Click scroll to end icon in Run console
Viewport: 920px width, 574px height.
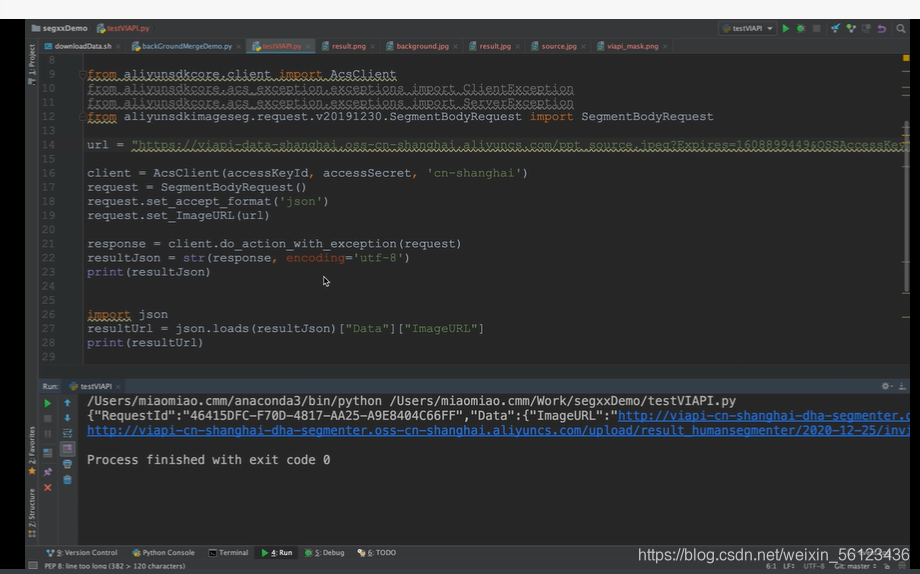coord(67,449)
